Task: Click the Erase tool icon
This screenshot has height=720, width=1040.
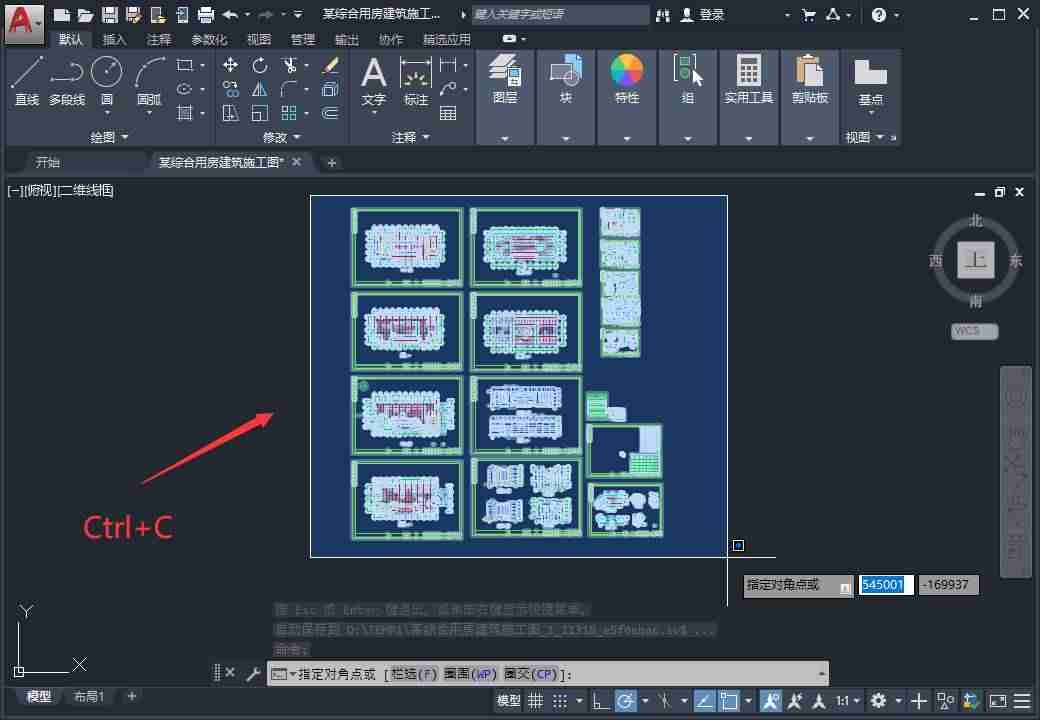Action: click(x=330, y=64)
